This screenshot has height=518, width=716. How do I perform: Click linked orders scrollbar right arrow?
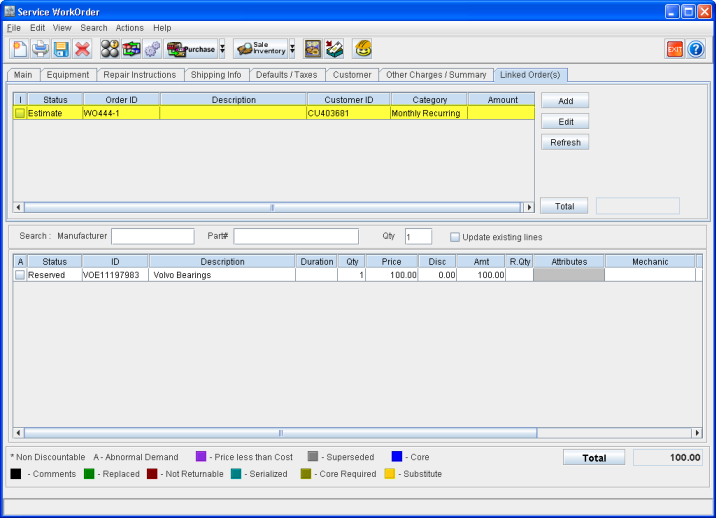[x=529, y=207]
